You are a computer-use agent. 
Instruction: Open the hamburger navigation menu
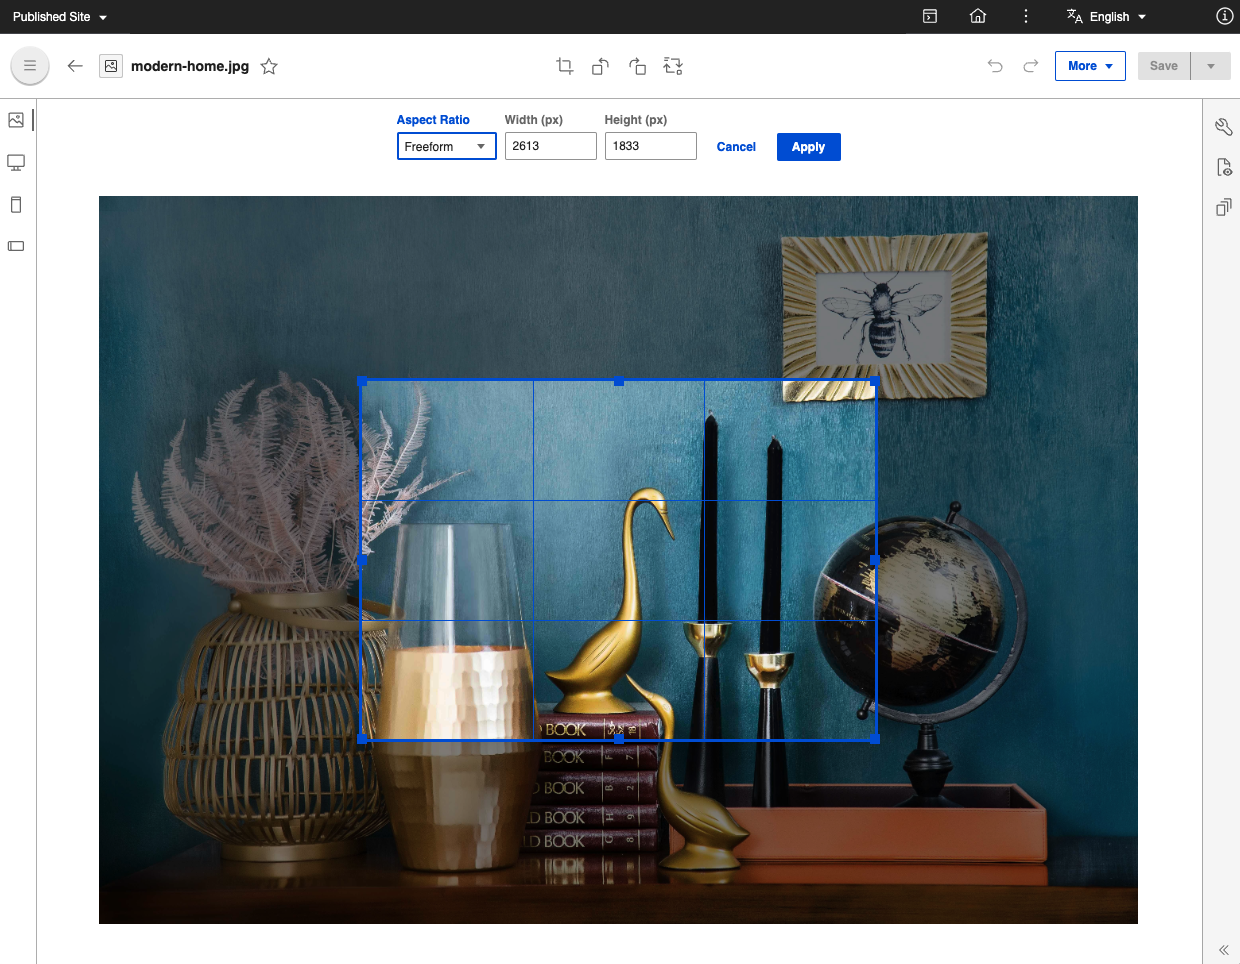[x=30, y=65]
